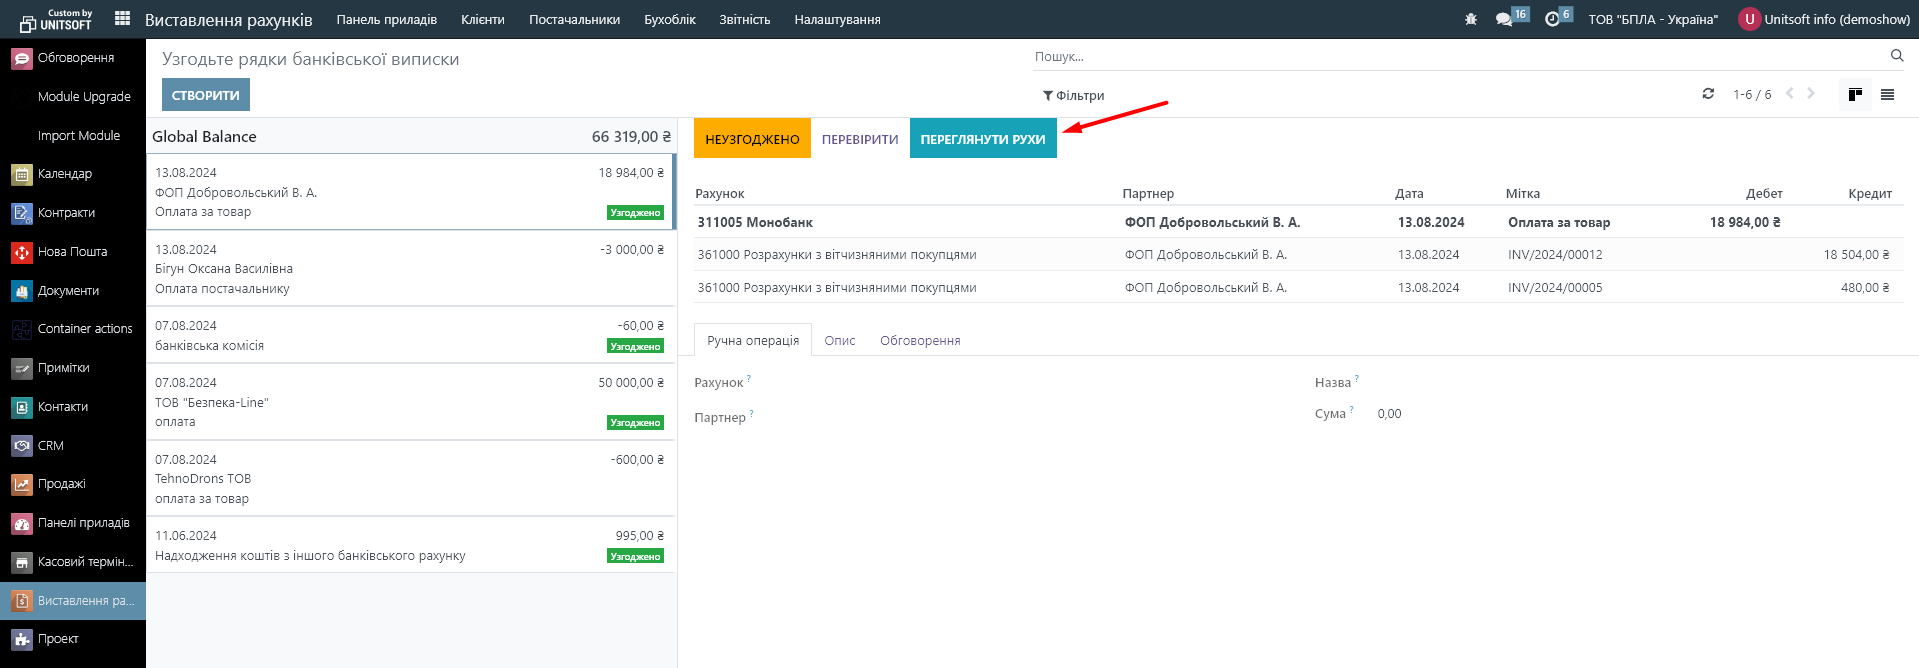Open the conversations chat icon
The width and height of the screenshot is (1919, 668).
(1503, 19)
